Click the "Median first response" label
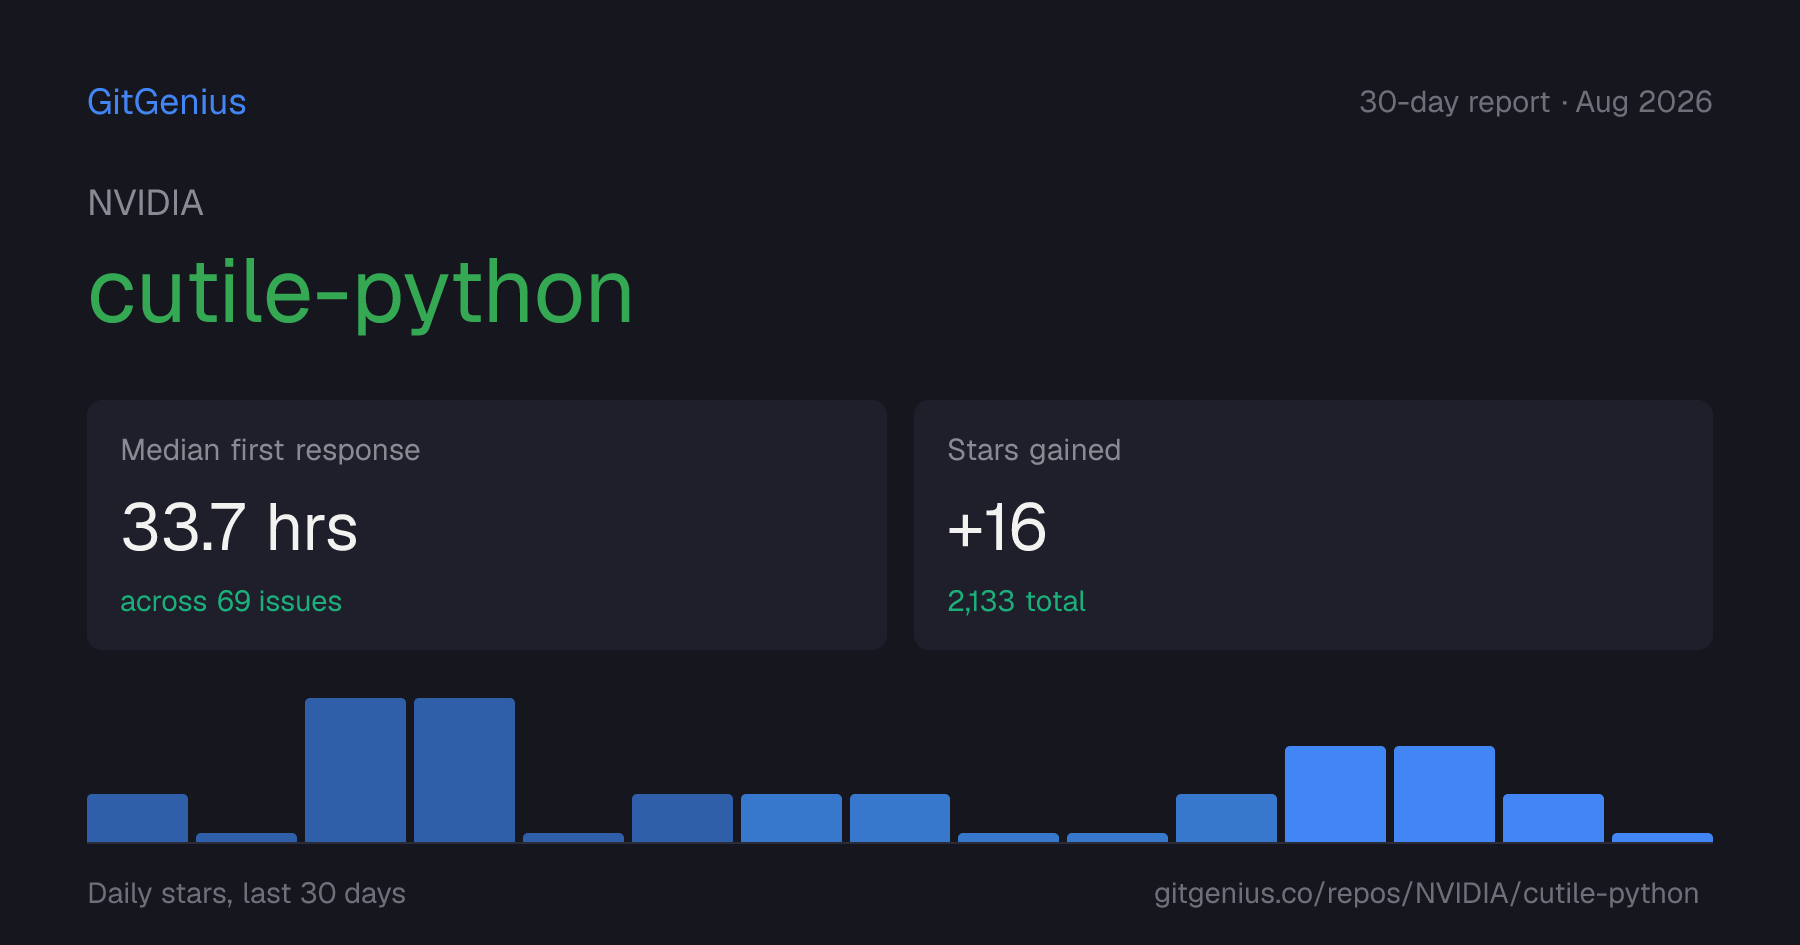Viewport: 1800px width, 945px height. click(270, 450)
